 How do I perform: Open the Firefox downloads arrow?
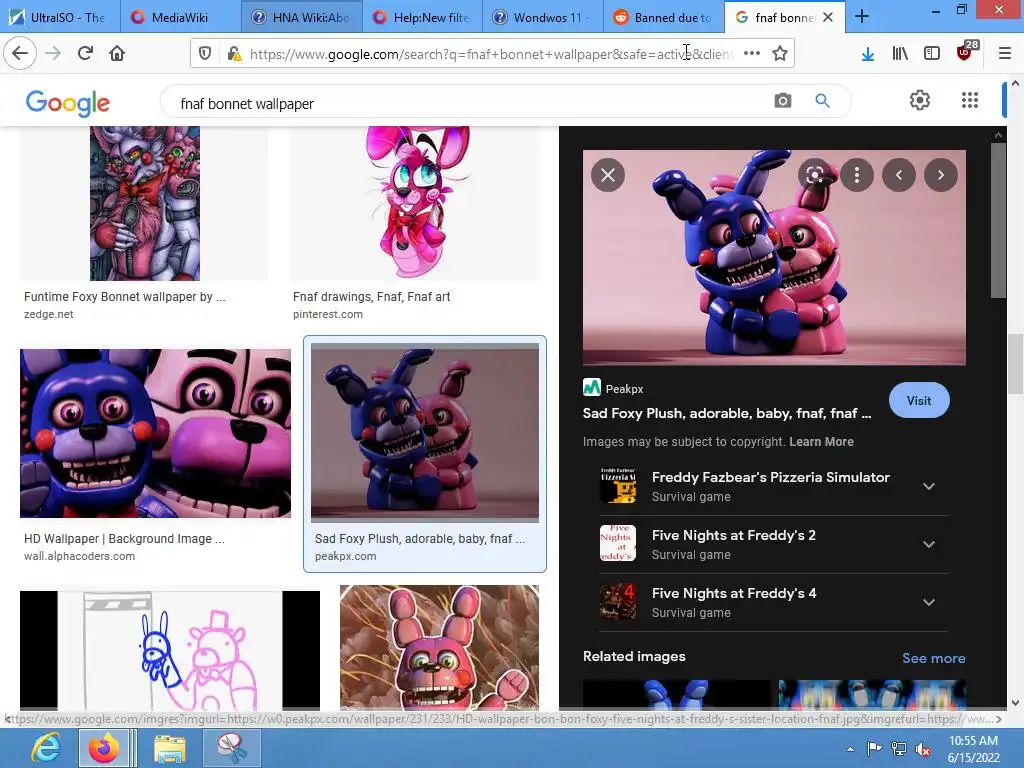pos(867,54)
